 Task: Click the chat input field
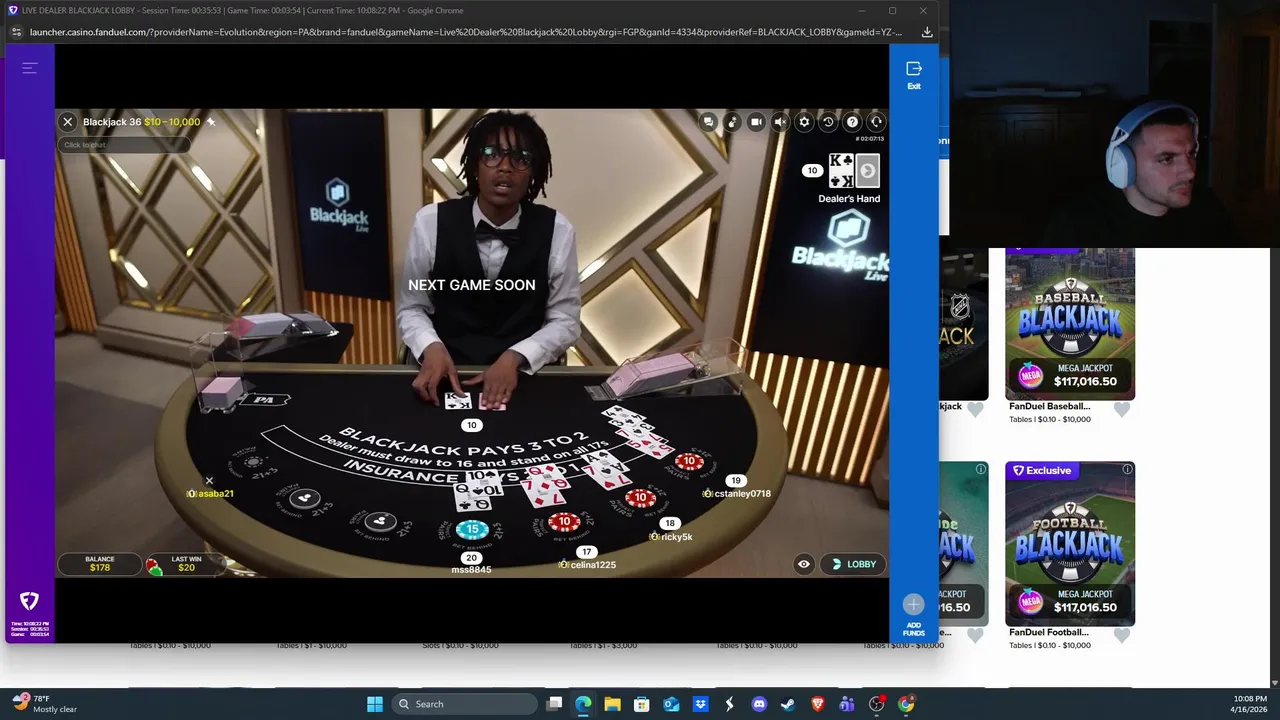(123, 145)
